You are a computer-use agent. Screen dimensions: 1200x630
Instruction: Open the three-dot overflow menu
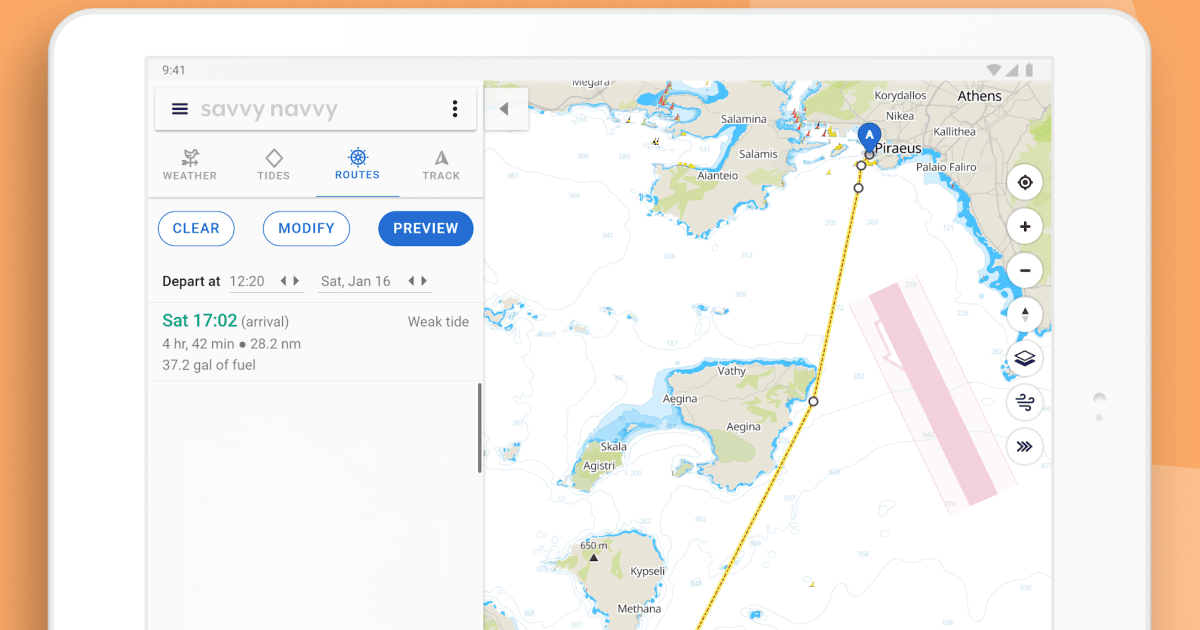tap(455, 108)
